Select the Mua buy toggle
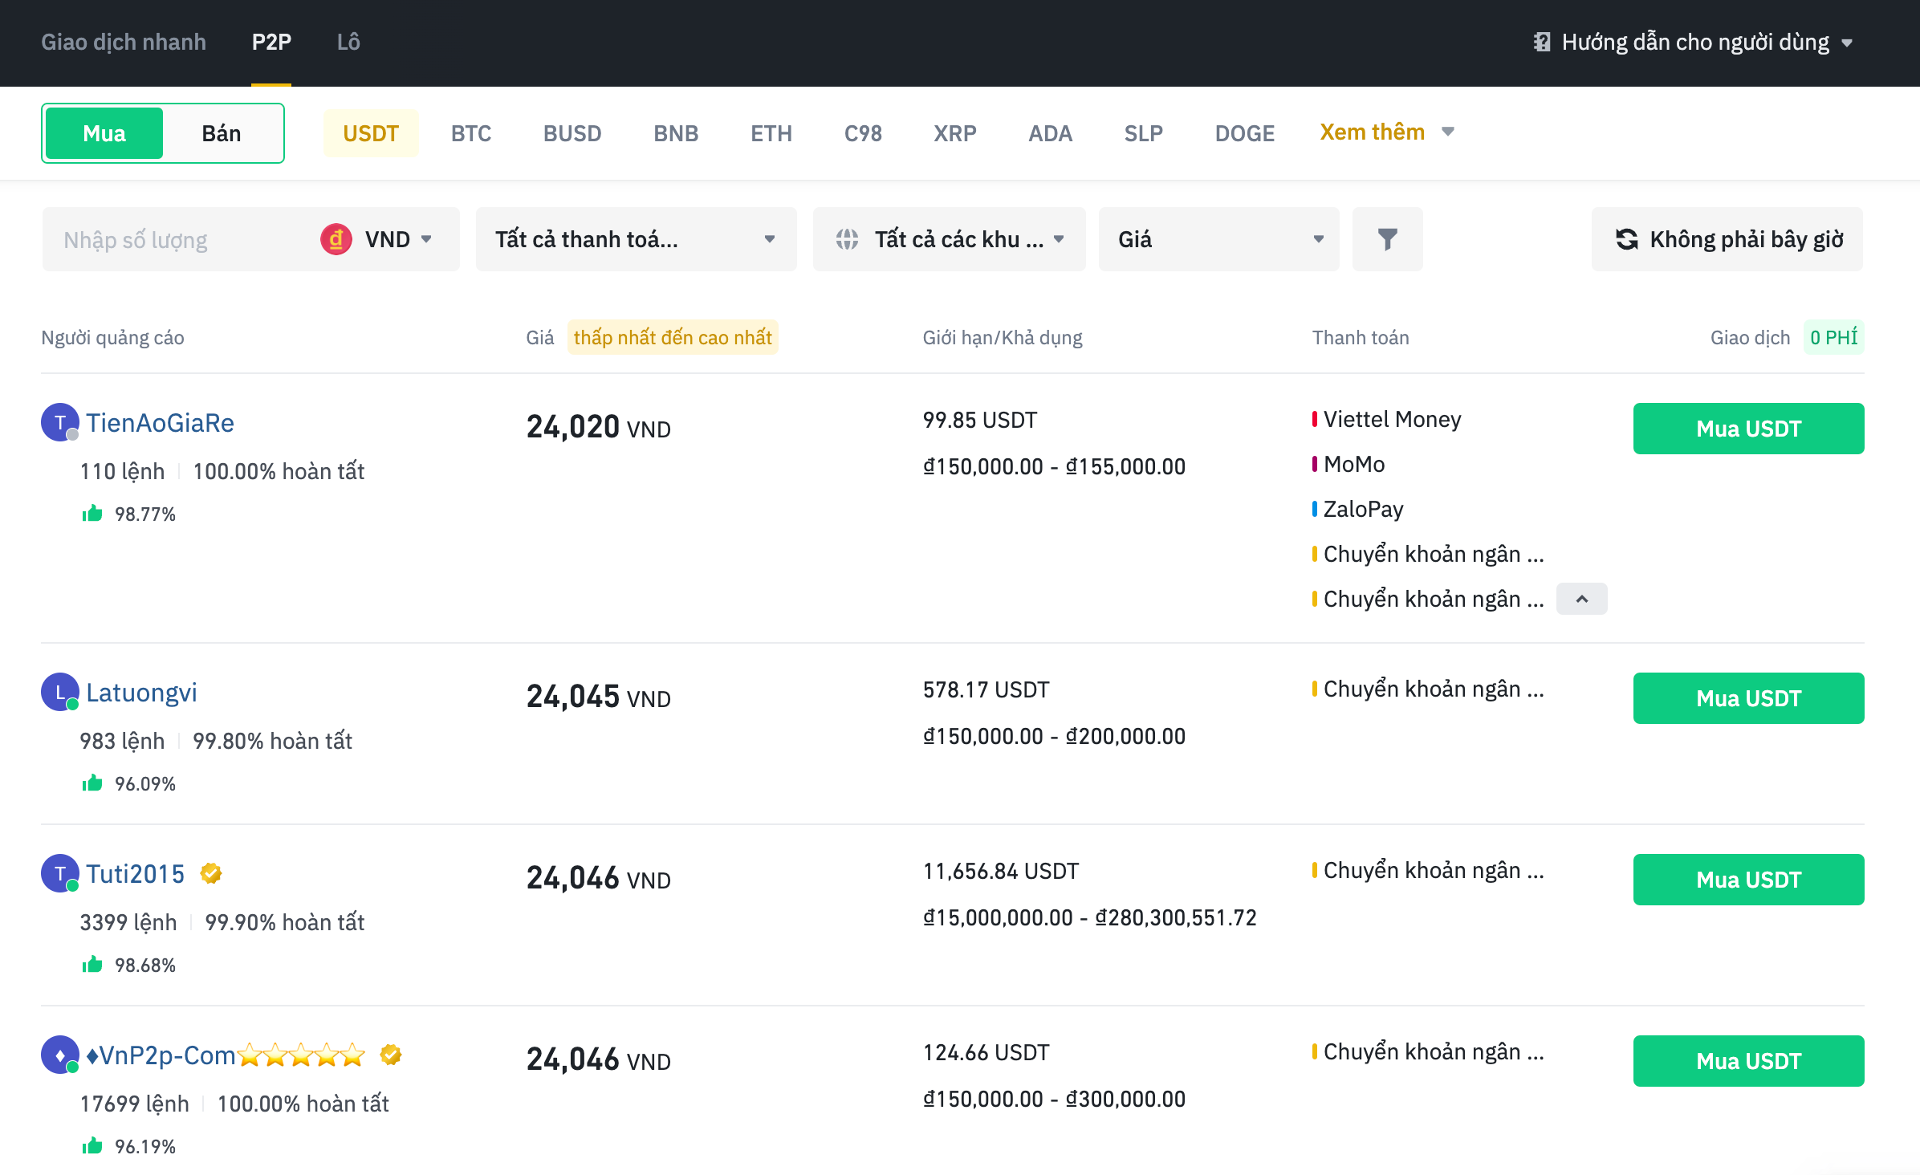The width and height of the screenshot is (1920, 1175). (104, 133)
